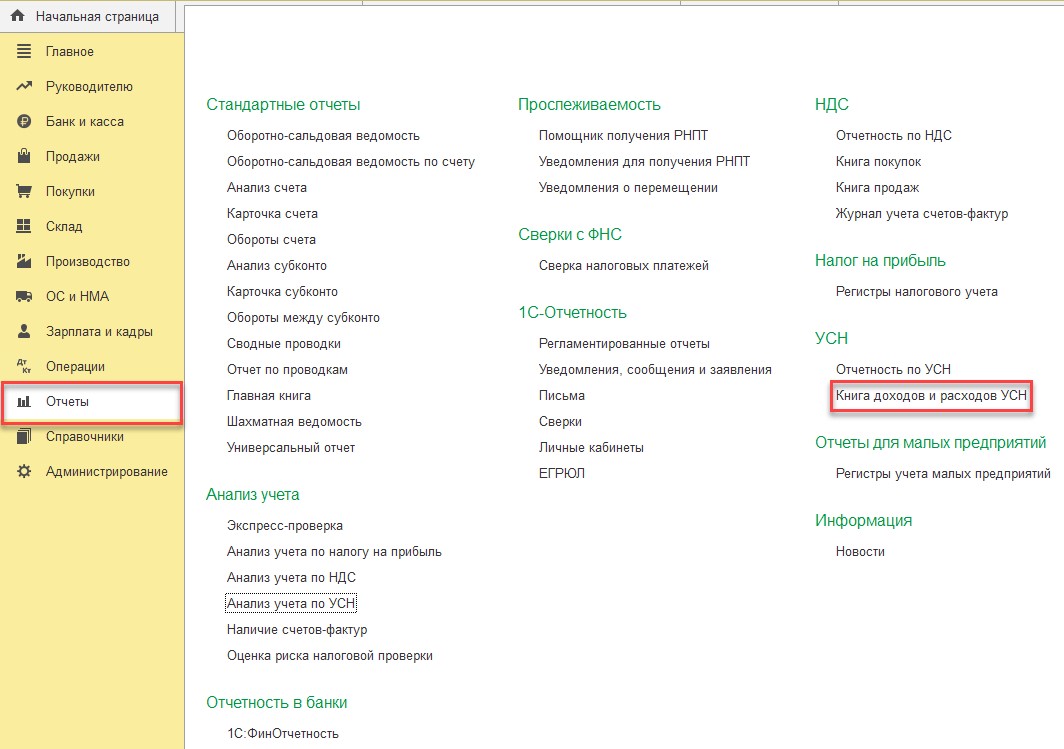Open the Продажи section
This screenshot has width=1064, height=749.
coord(73,157)
